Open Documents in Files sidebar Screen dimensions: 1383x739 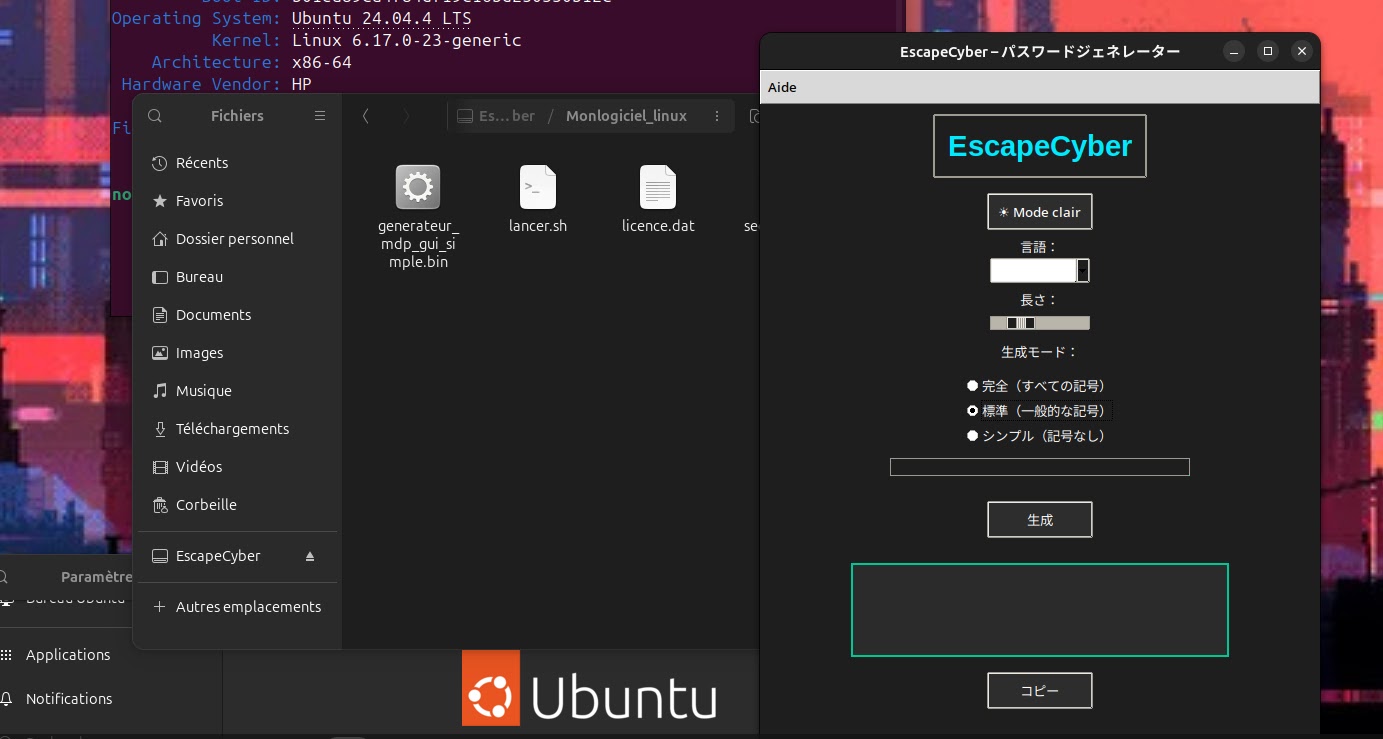(x=237, y=315)
